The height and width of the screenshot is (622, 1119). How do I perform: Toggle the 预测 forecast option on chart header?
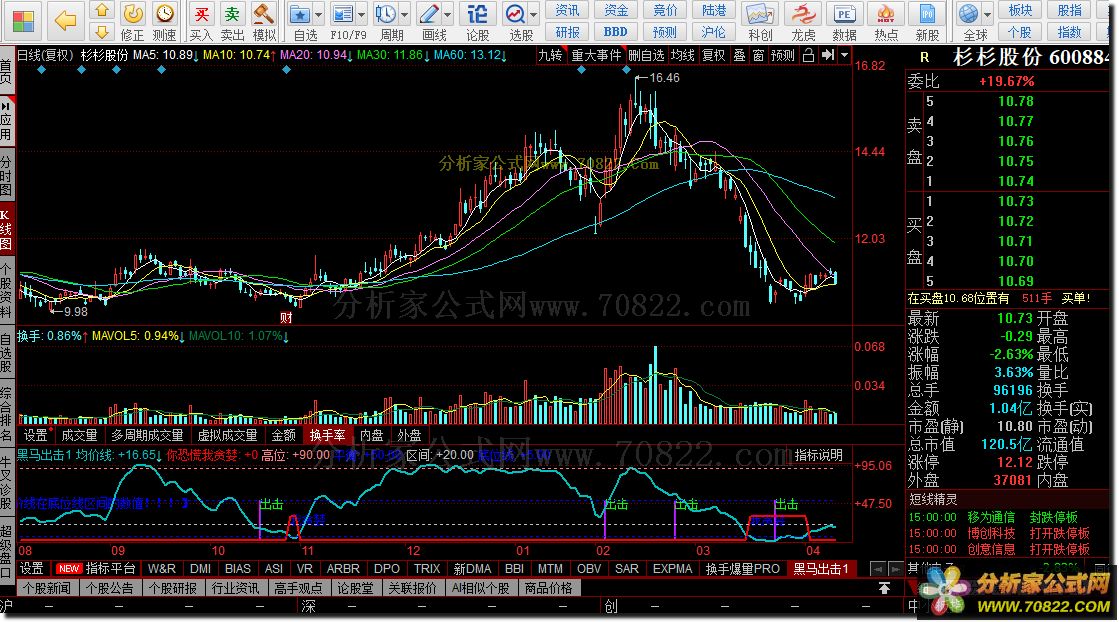click(x=783, y=55)
